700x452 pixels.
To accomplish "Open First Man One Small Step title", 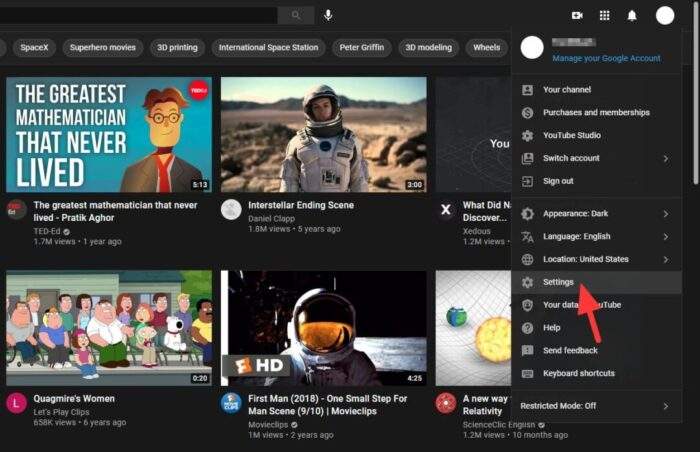I will pyautogui.click(x=328, y=405).
